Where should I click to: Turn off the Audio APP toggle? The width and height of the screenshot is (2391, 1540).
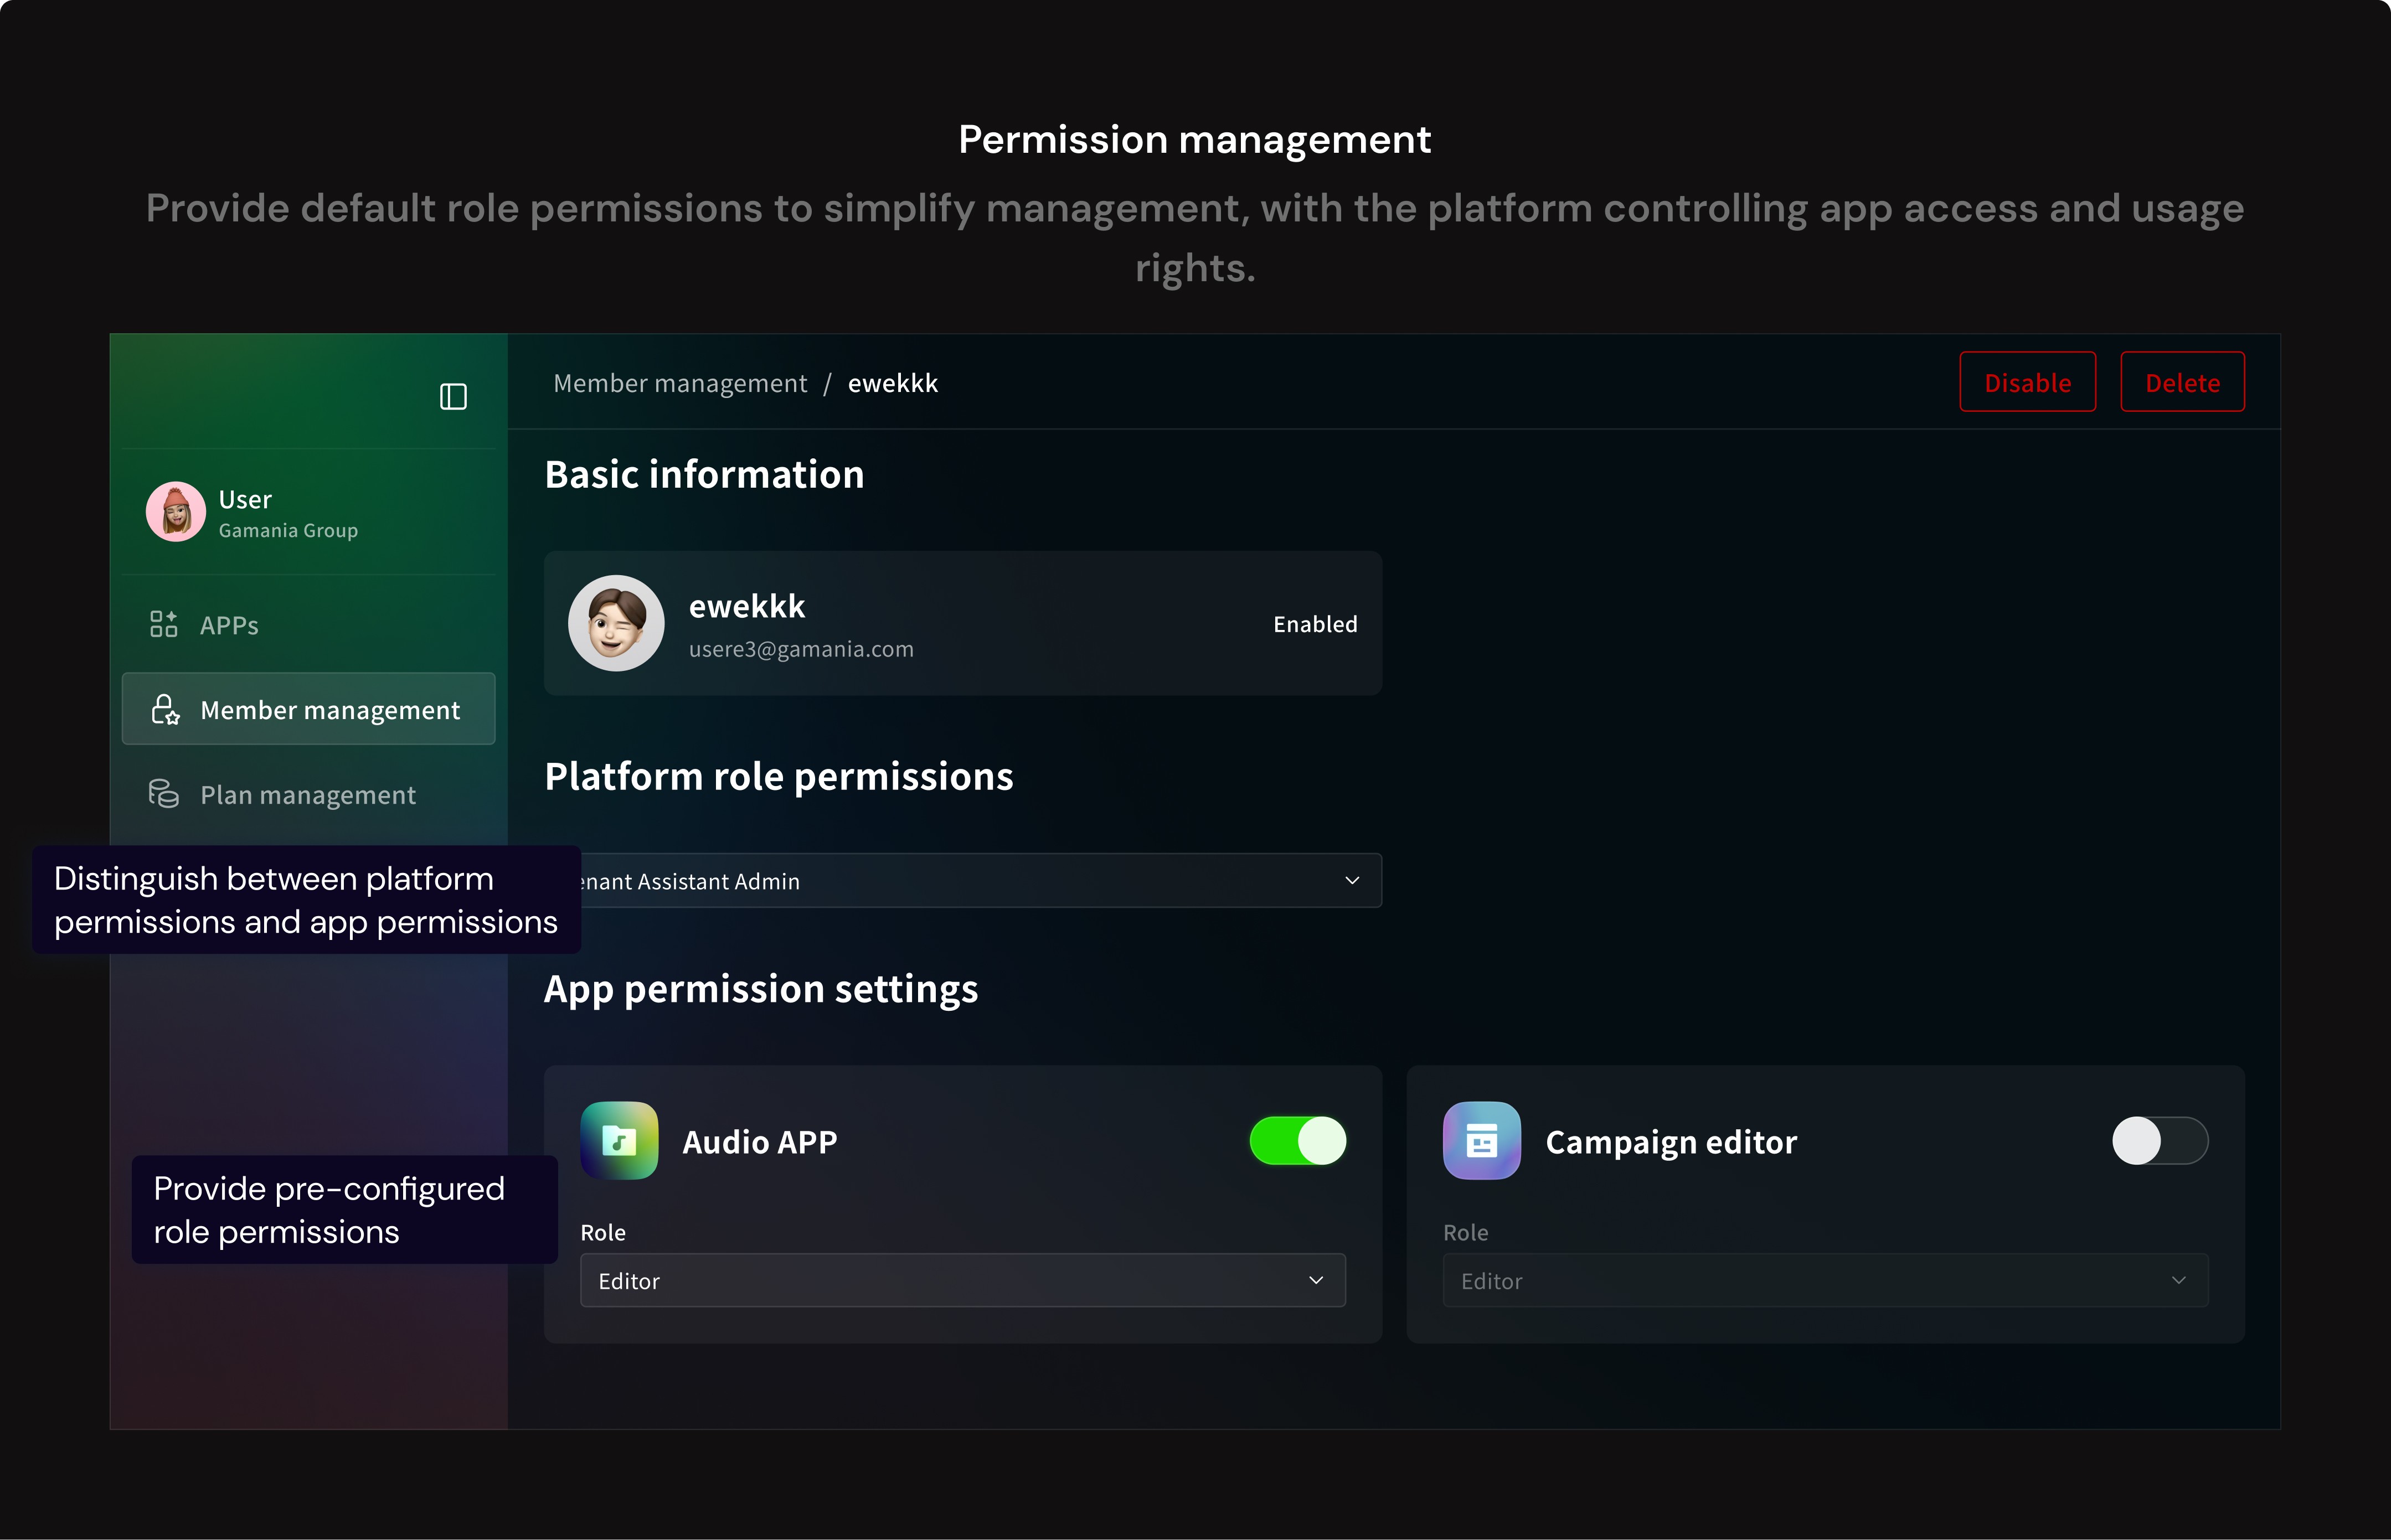pos(1297,1140)
